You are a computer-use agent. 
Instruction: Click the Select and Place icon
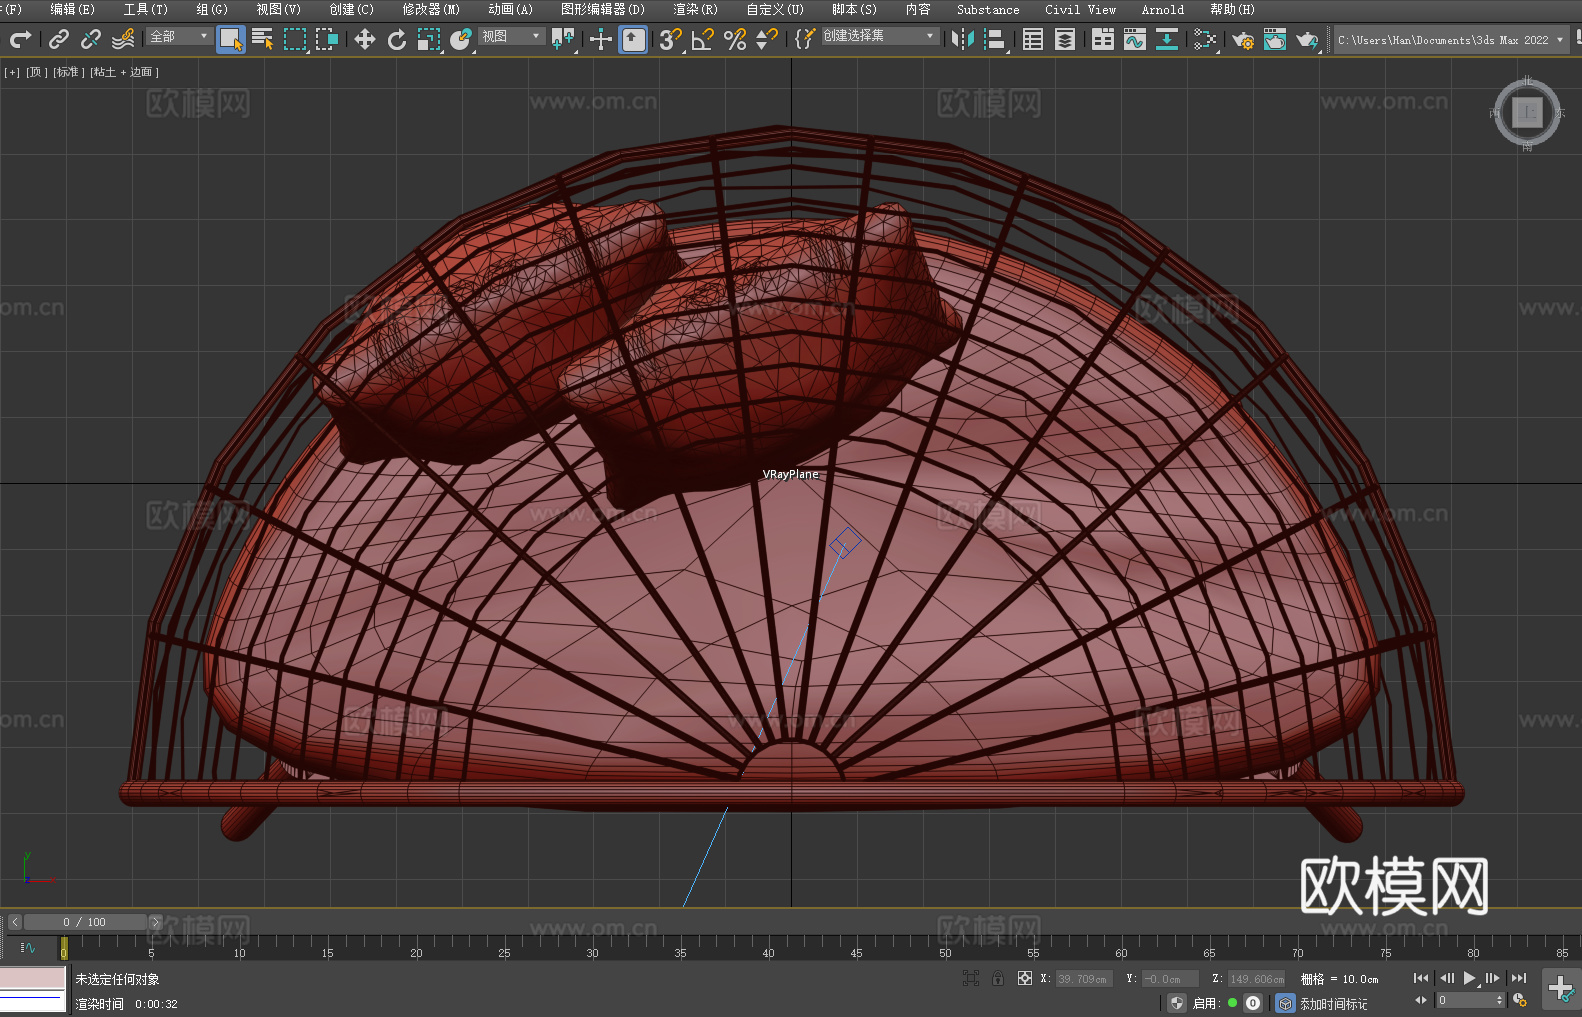point(461,39)
